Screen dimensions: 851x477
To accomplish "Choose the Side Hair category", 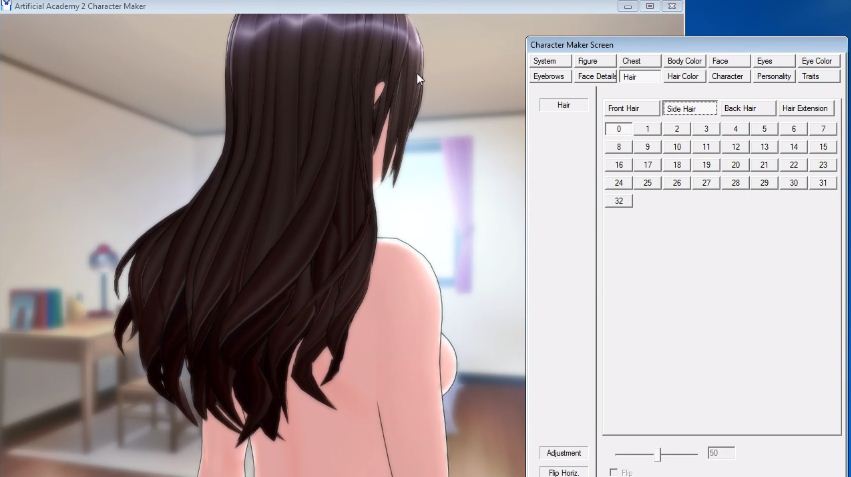I will (x=689, y=109).
